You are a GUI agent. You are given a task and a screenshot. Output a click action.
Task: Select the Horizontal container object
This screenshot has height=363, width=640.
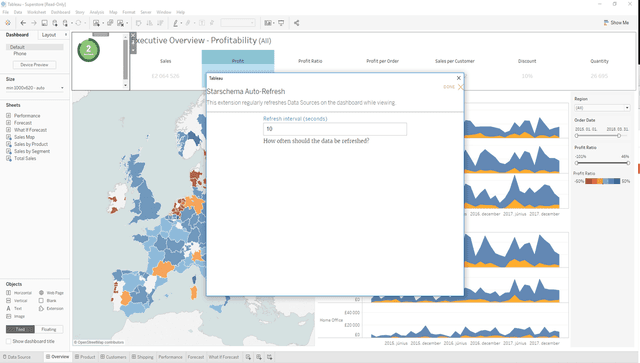click(x=19, y=293)
